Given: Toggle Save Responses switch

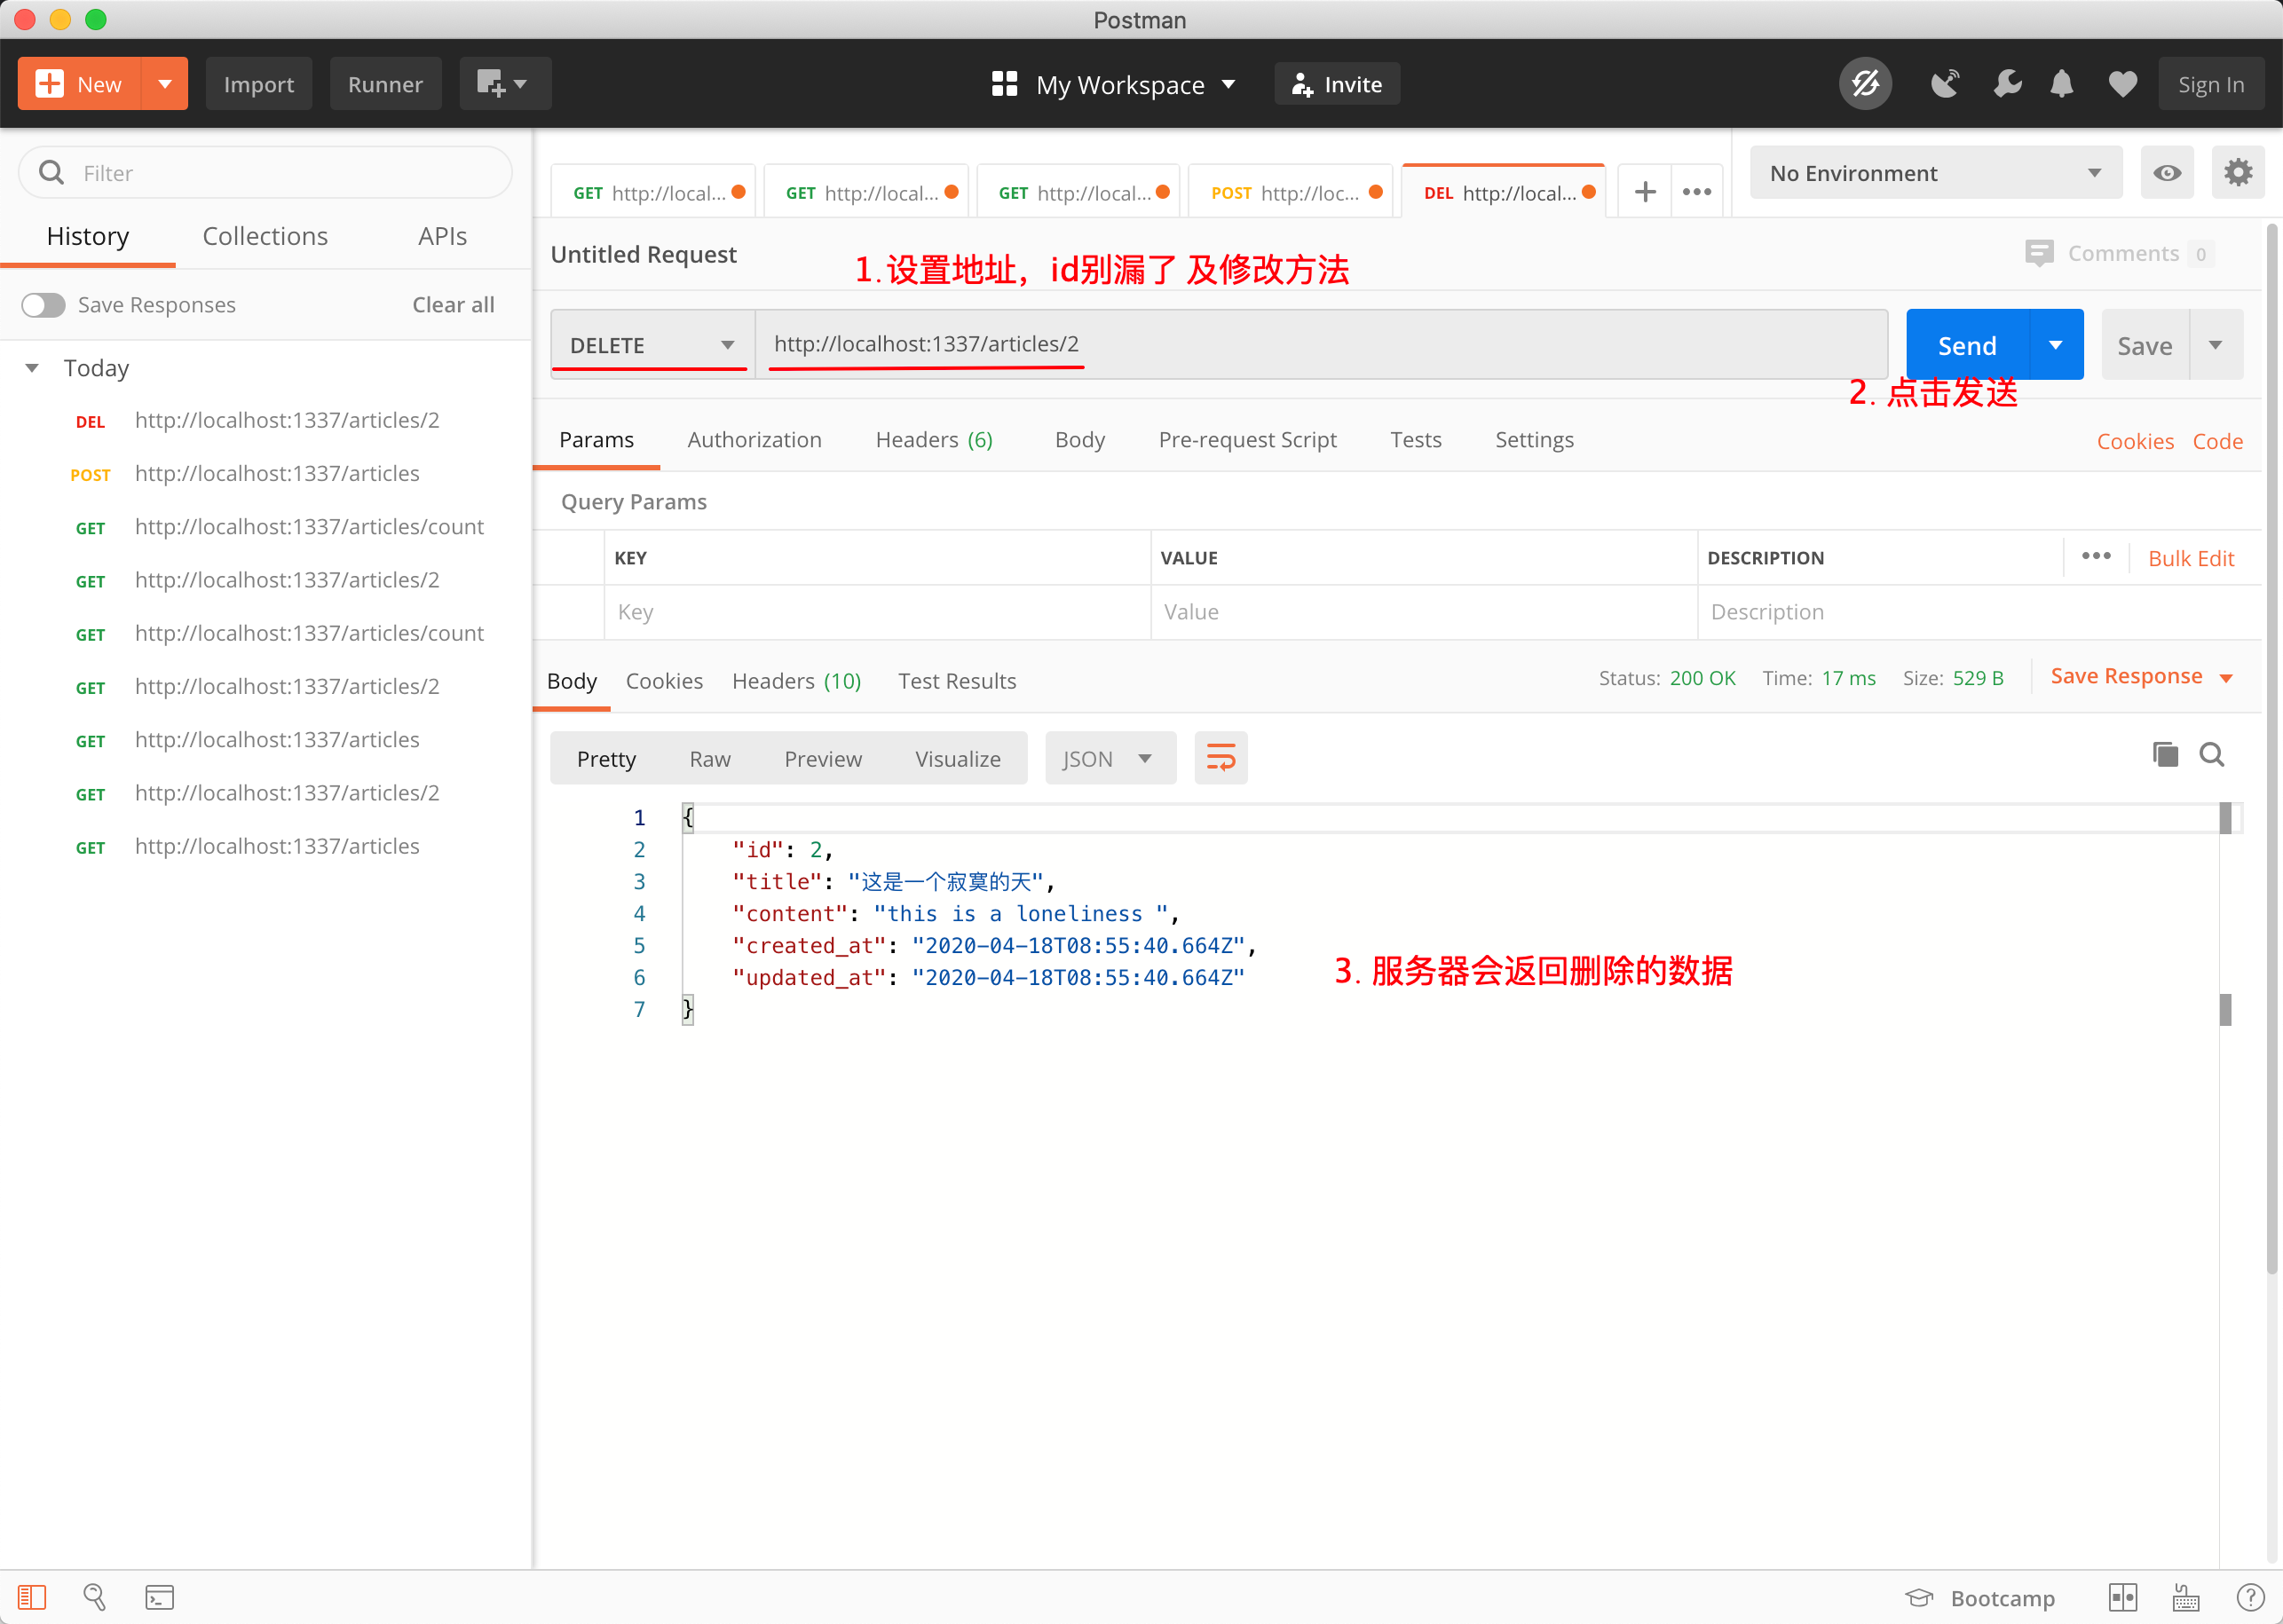Looking at the screenshot, I should click(x=43, y=305).
